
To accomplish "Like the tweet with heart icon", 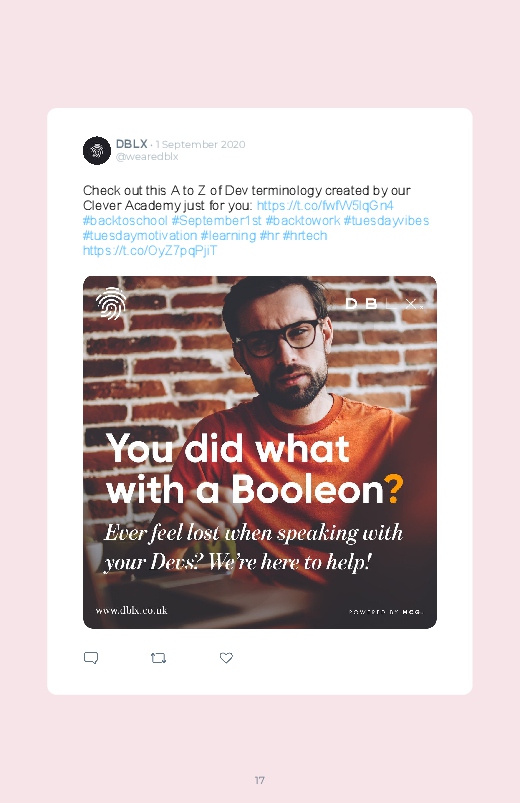I will coord(226,658).
